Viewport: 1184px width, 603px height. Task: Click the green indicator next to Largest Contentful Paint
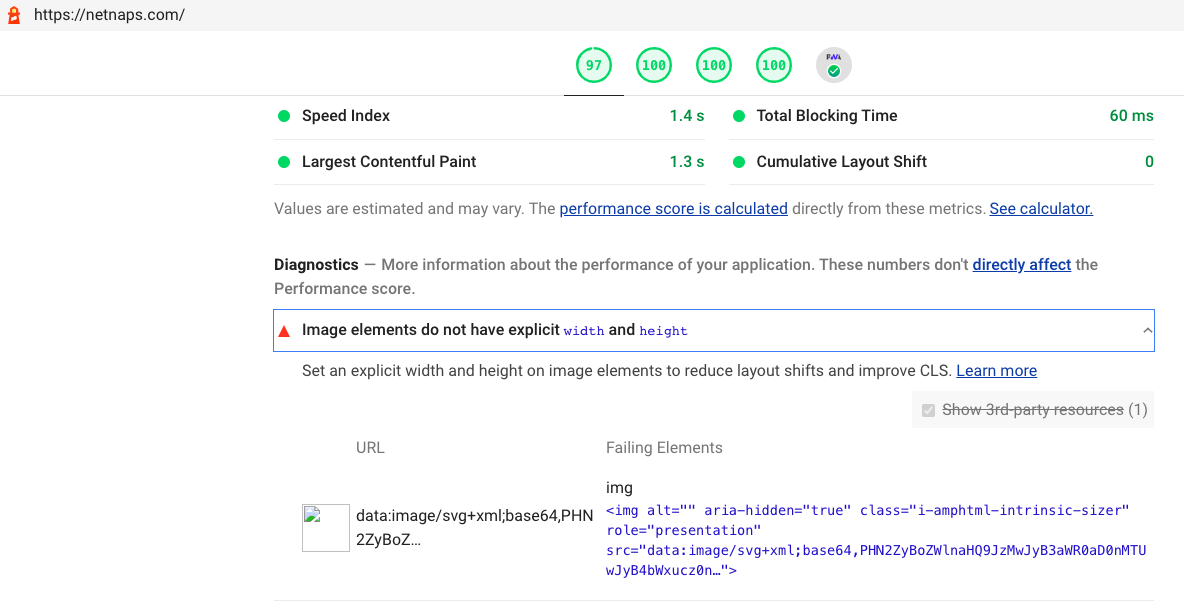283,161
